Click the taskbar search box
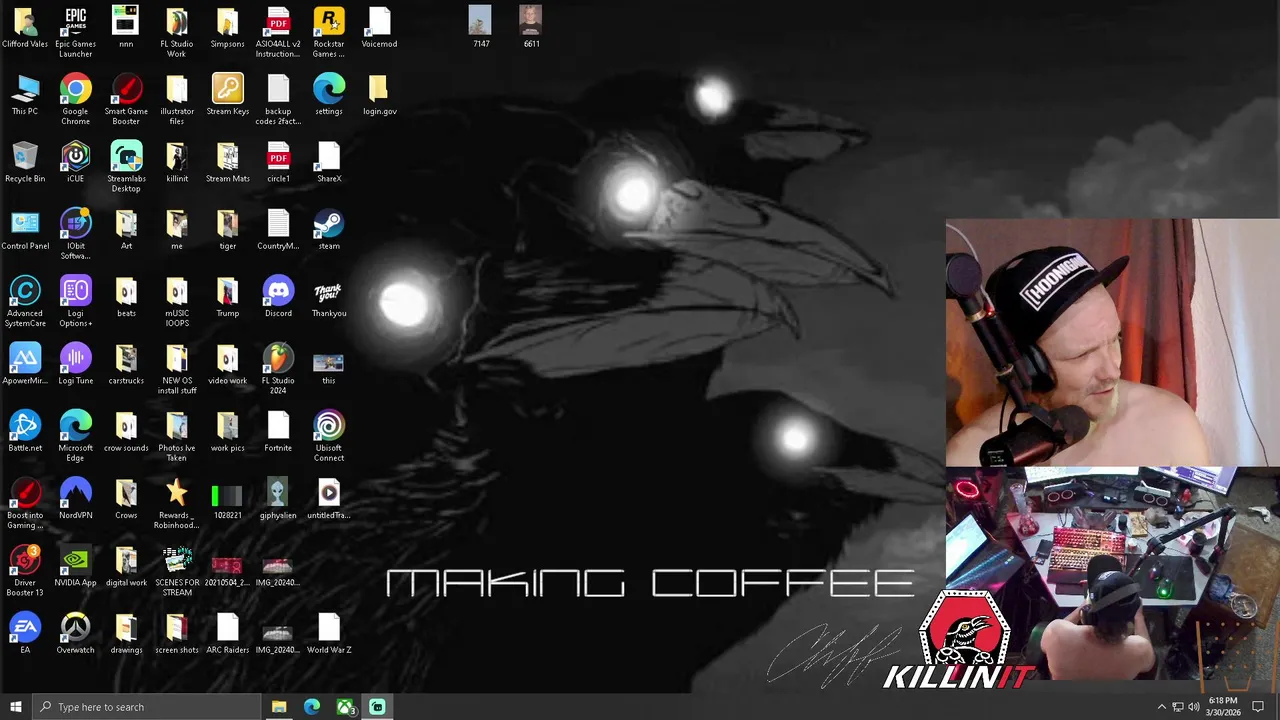This screenshot has width=1280, height=720. (x=146, y=707)
